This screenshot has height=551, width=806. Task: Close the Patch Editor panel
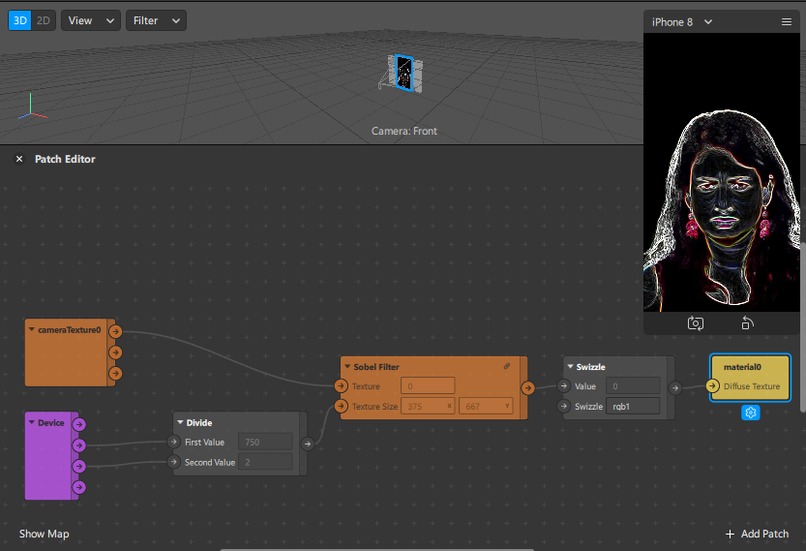pyautogui.click(x=19, y=159)
